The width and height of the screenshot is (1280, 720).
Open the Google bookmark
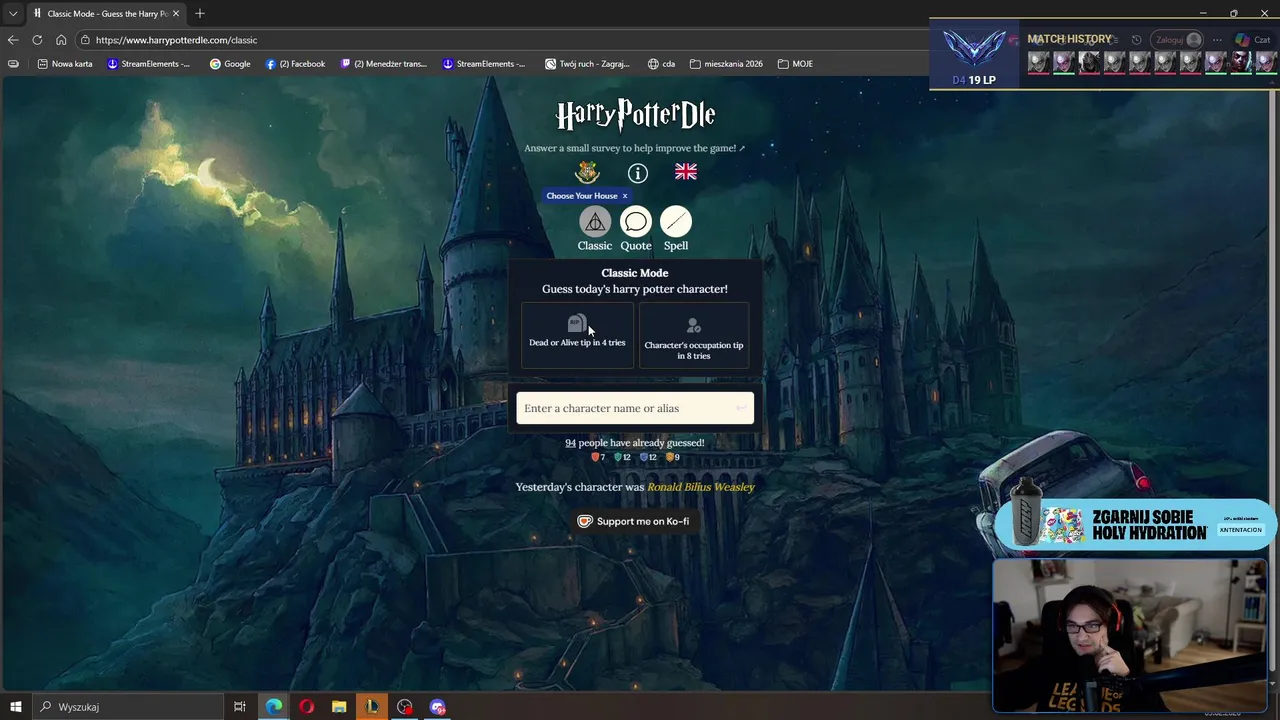pos(230,64)
